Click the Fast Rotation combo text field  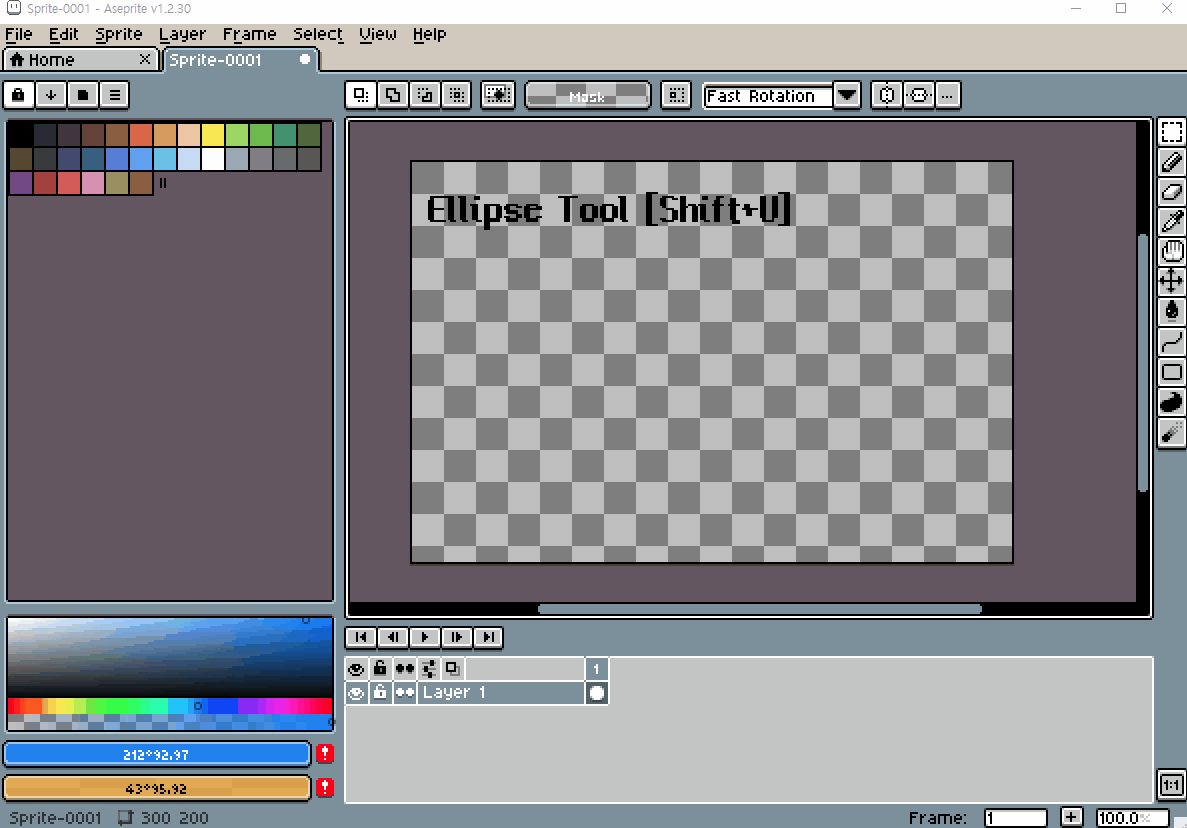(768, 96)
